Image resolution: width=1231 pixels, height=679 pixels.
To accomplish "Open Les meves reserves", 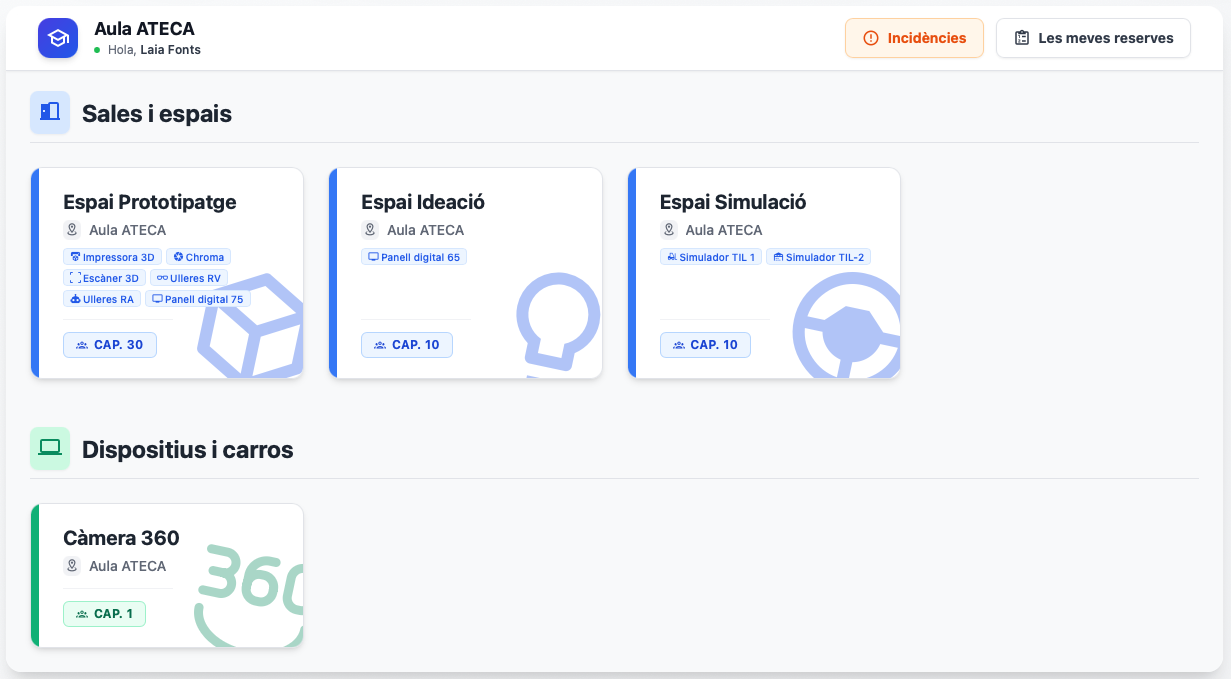I will click(x=1093, y=38).
